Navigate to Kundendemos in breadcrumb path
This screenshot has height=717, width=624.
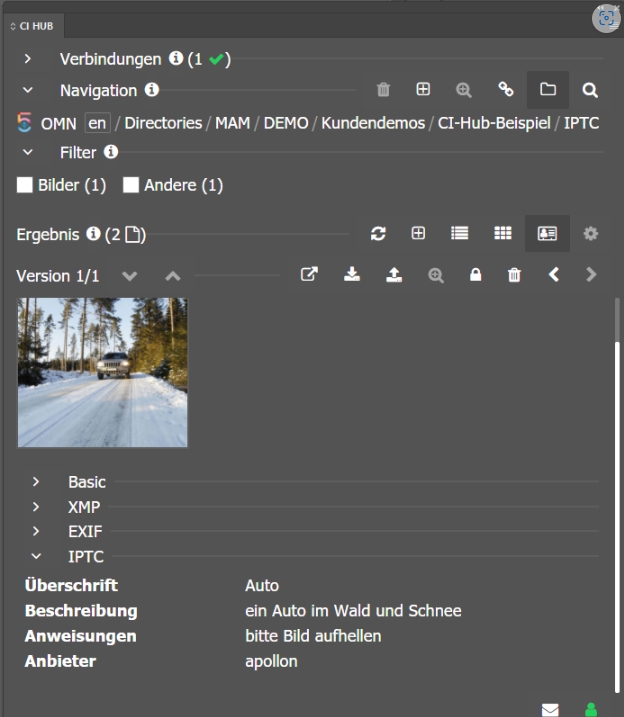click(x=373, y=123)
